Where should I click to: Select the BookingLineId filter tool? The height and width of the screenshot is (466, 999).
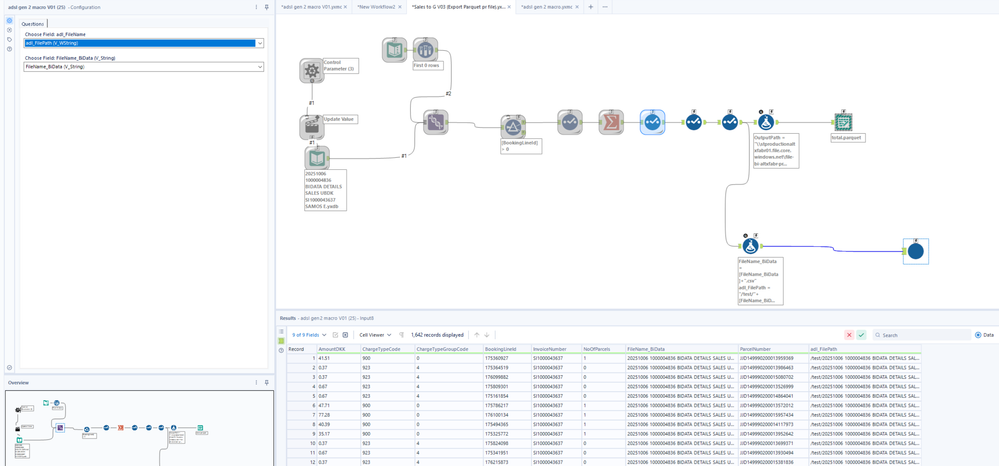coord(513,127)
